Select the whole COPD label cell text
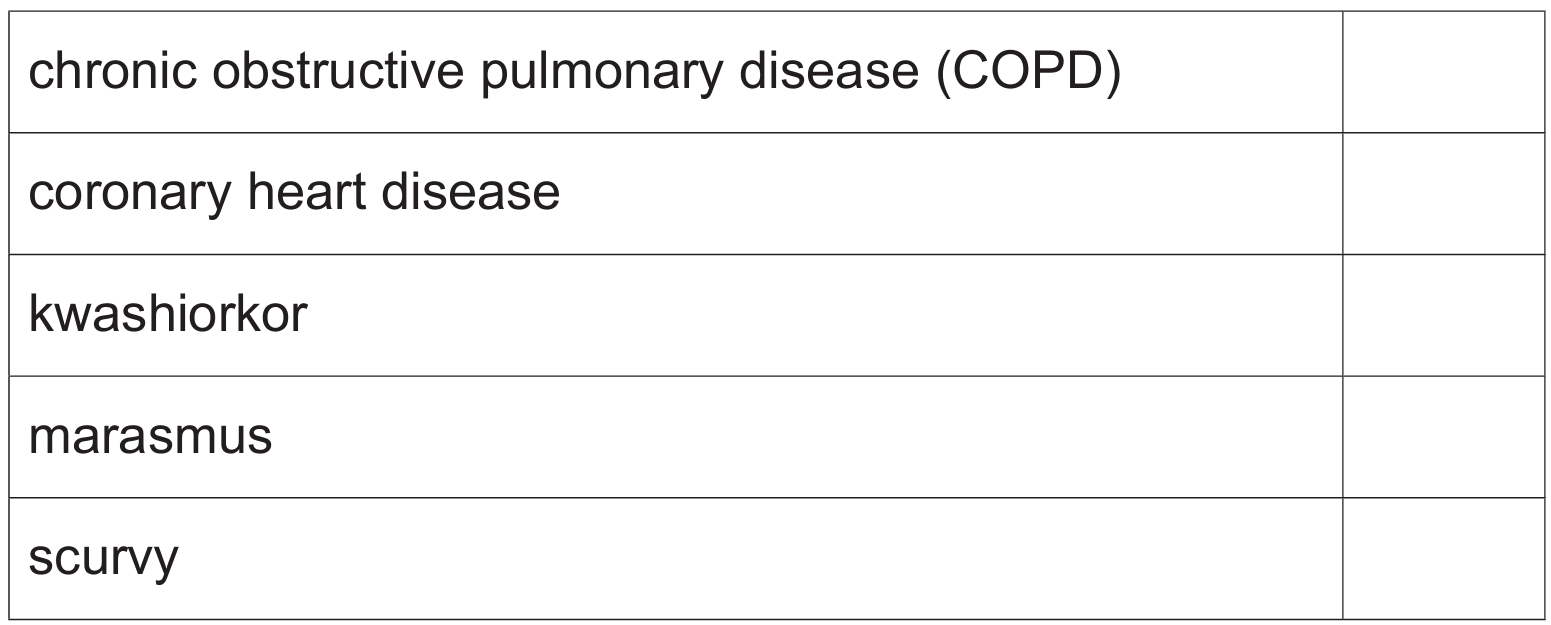This screenshot has height=625, width=1551. point(574,75)
